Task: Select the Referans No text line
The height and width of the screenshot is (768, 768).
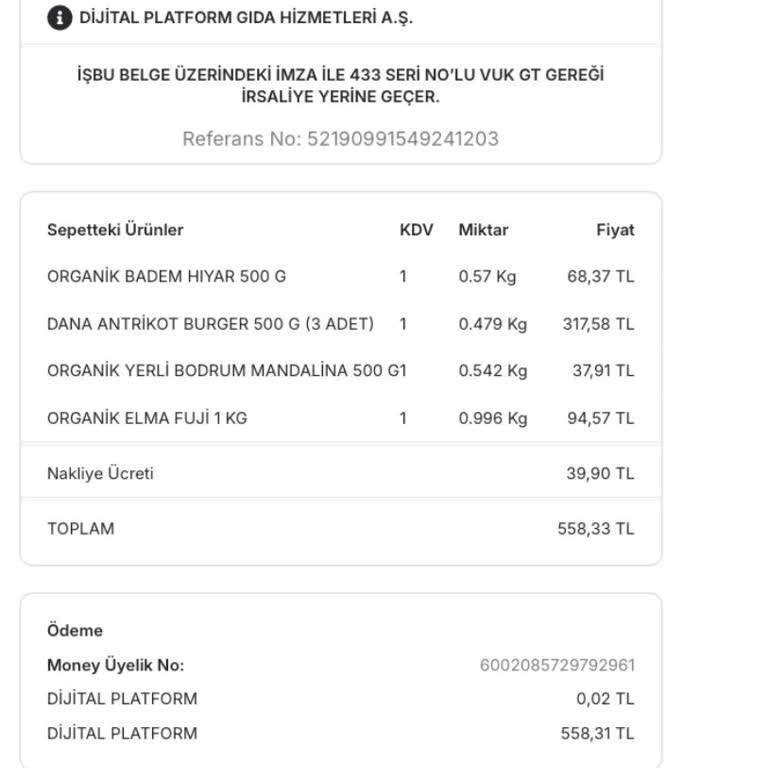Action: (340, 139)
